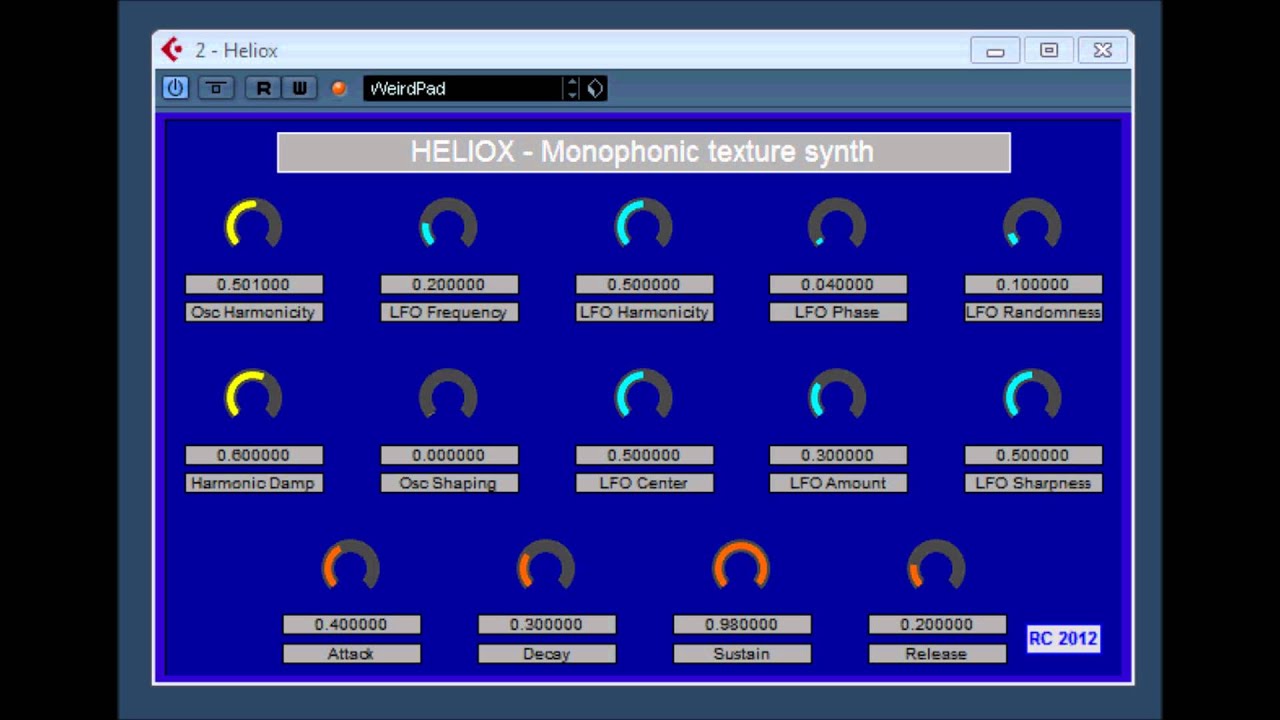
Task: Click the Attack label
Action: tap(352, 653)
